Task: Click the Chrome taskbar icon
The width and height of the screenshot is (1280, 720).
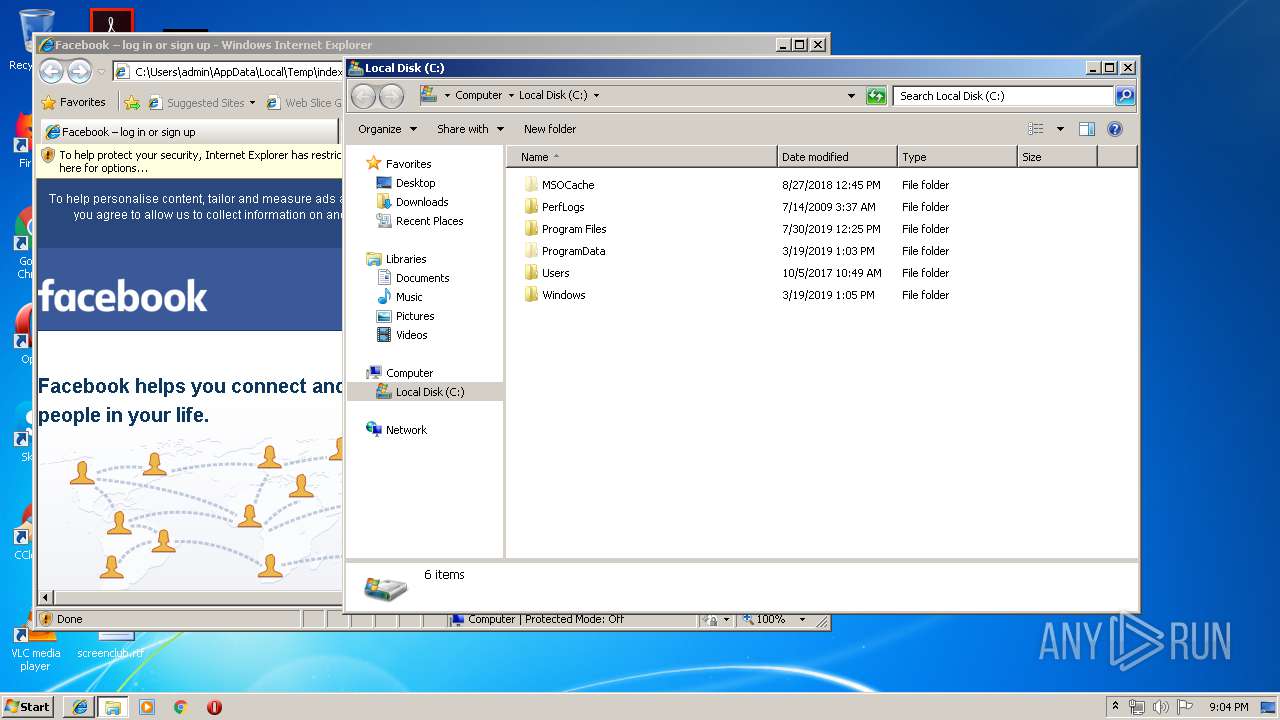Action: (180, 707)
